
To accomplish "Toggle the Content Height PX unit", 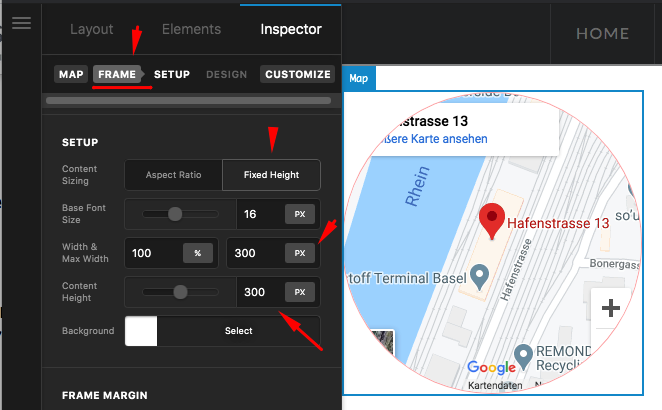I will 300,292.
